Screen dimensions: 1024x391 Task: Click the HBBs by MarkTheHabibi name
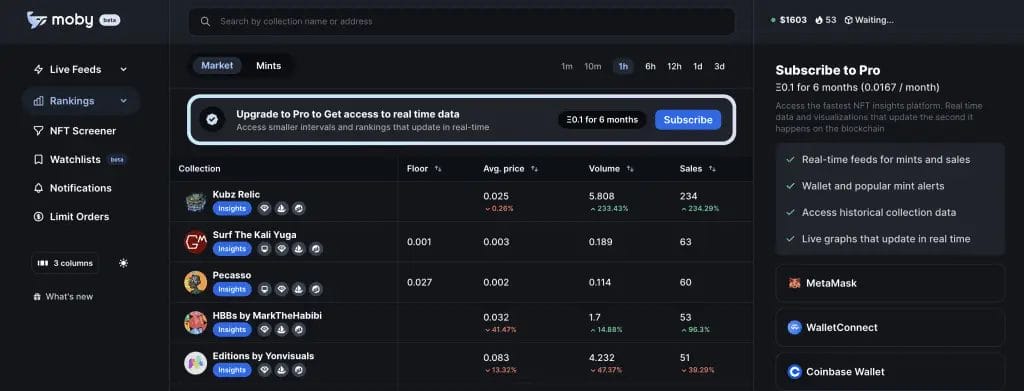point(267,315)
